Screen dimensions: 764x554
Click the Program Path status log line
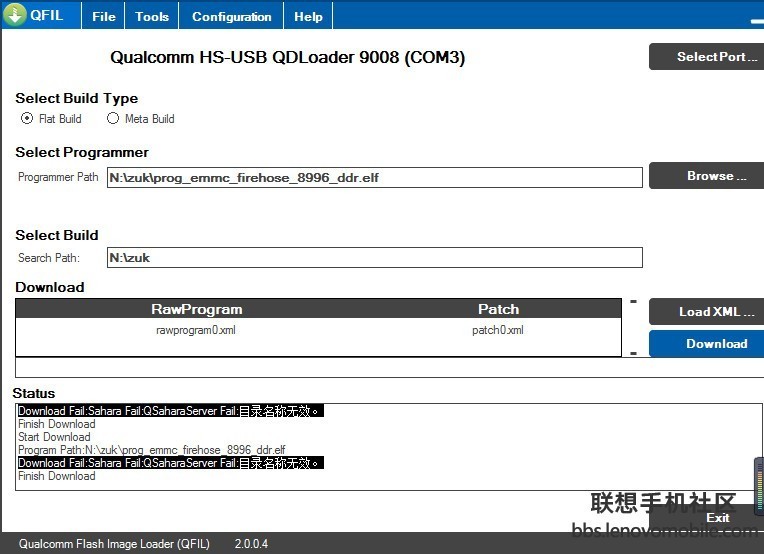click(x=152, y=450)
